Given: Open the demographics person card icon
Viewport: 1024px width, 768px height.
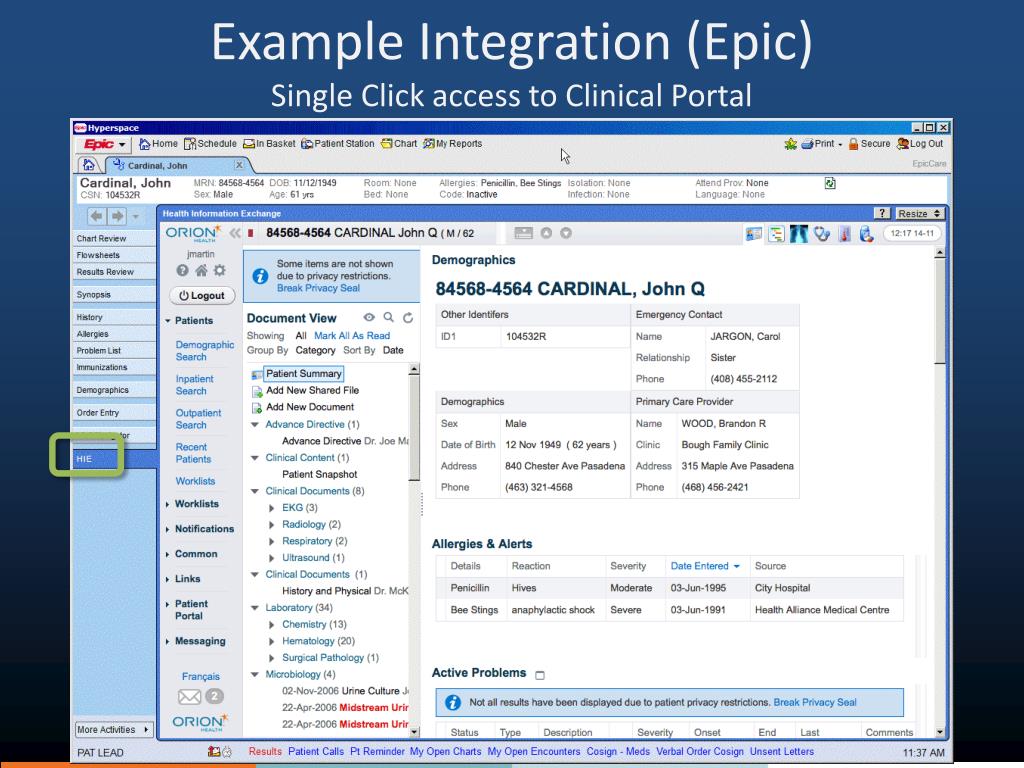Looking at the screenshot, I should pos(754,234).
